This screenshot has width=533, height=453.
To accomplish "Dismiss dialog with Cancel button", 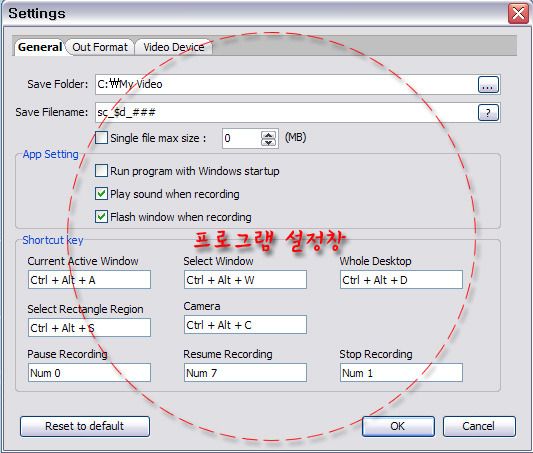I will 479,426.
